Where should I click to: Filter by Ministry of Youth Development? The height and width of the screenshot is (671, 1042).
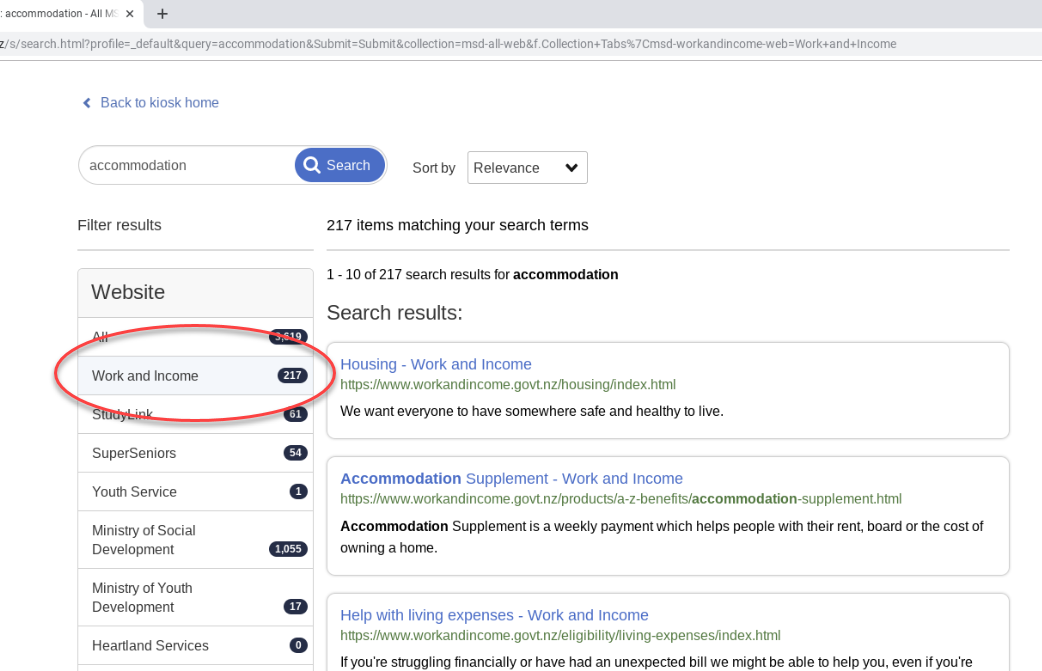pyautogui.click(x=195, y=597)
